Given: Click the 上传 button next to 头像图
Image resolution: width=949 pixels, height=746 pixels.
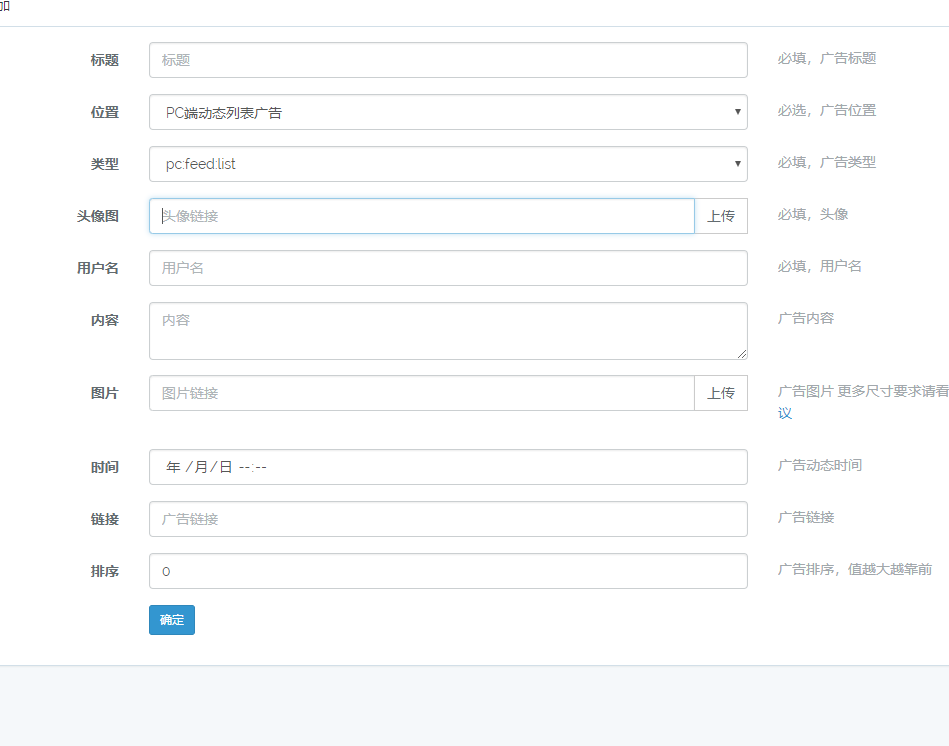Looking at the screenshot, I should [721, 215].
